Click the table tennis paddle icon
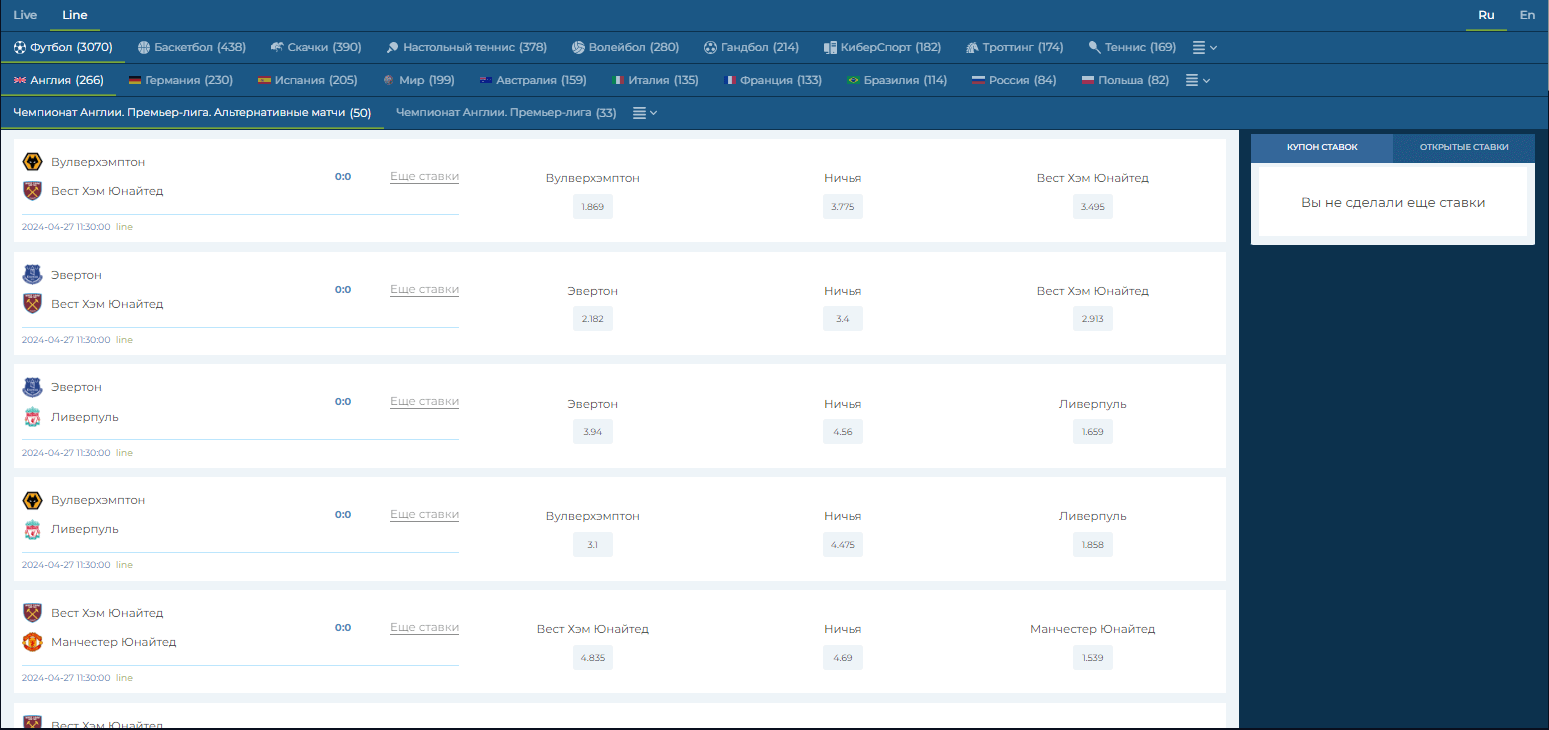 (x=393, y=47)
